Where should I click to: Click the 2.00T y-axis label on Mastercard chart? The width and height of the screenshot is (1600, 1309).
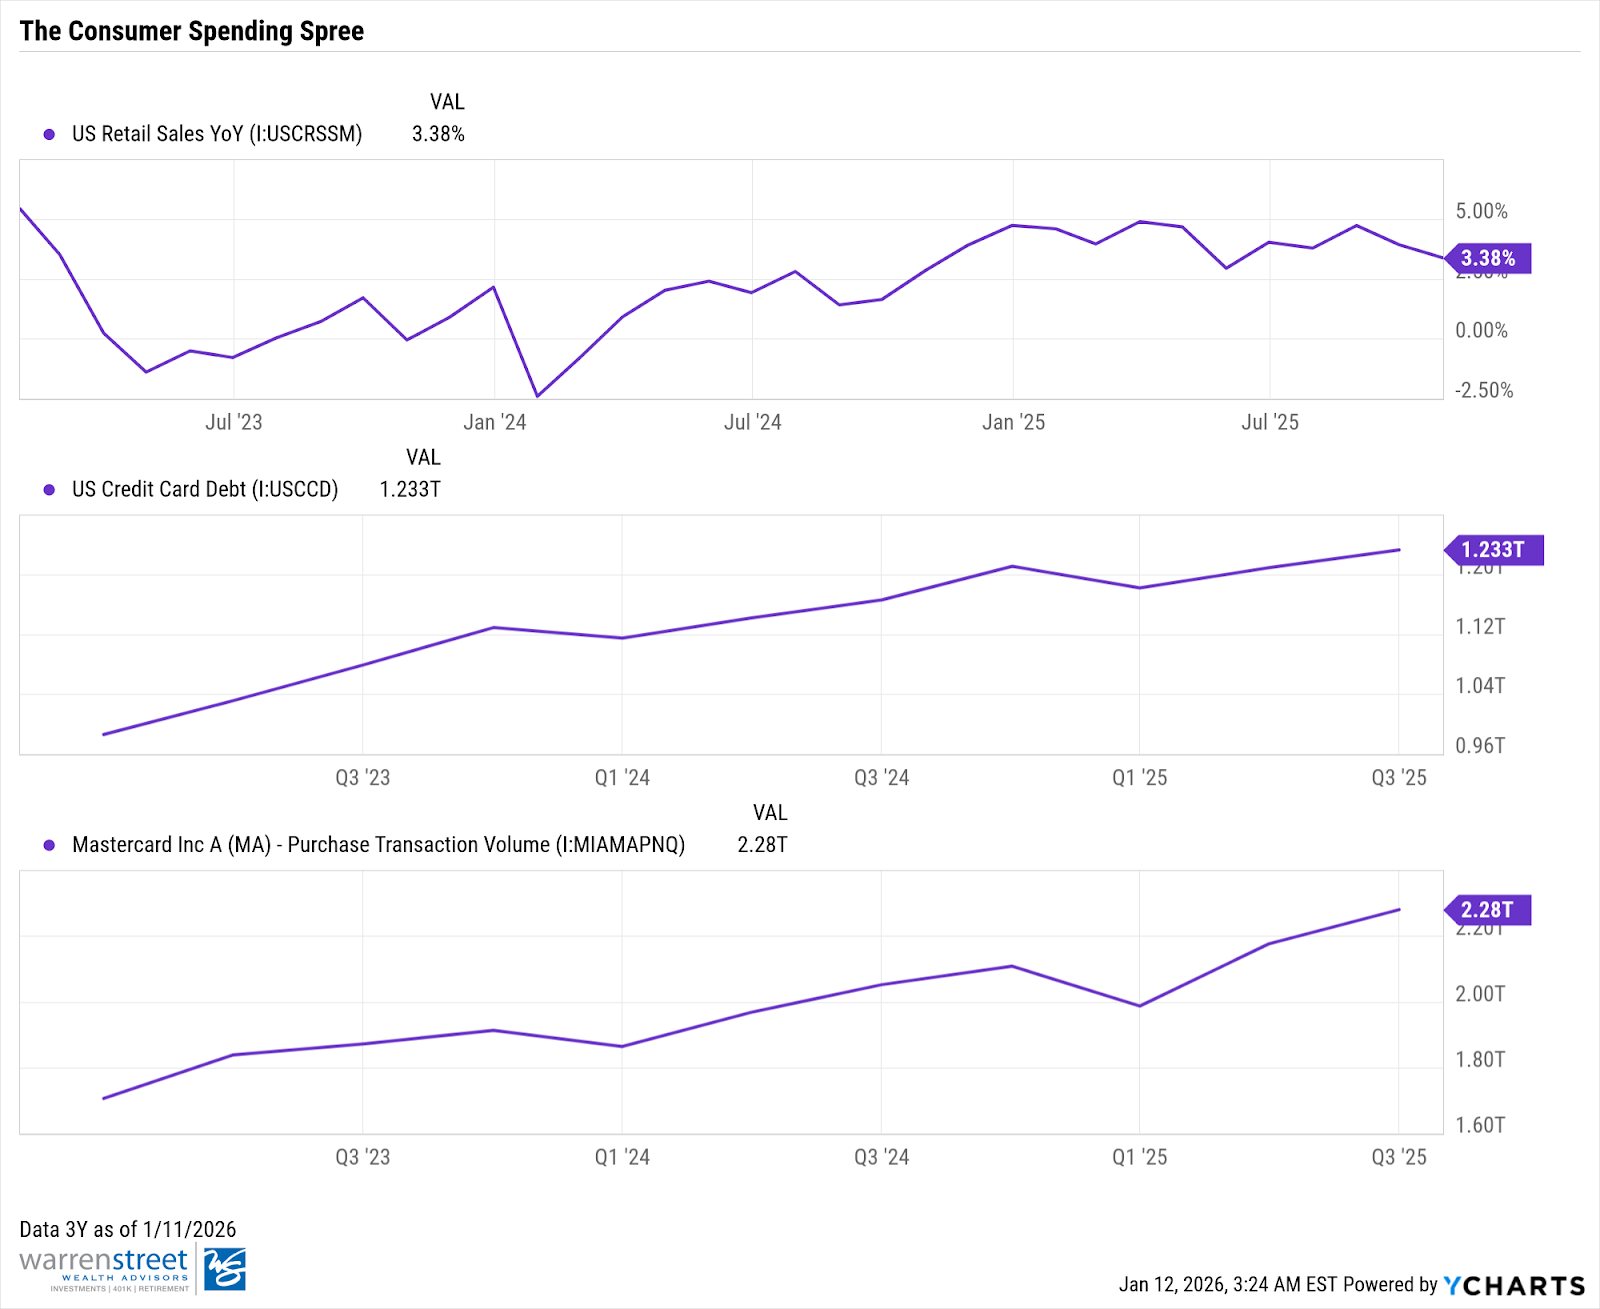[1479, 994]
